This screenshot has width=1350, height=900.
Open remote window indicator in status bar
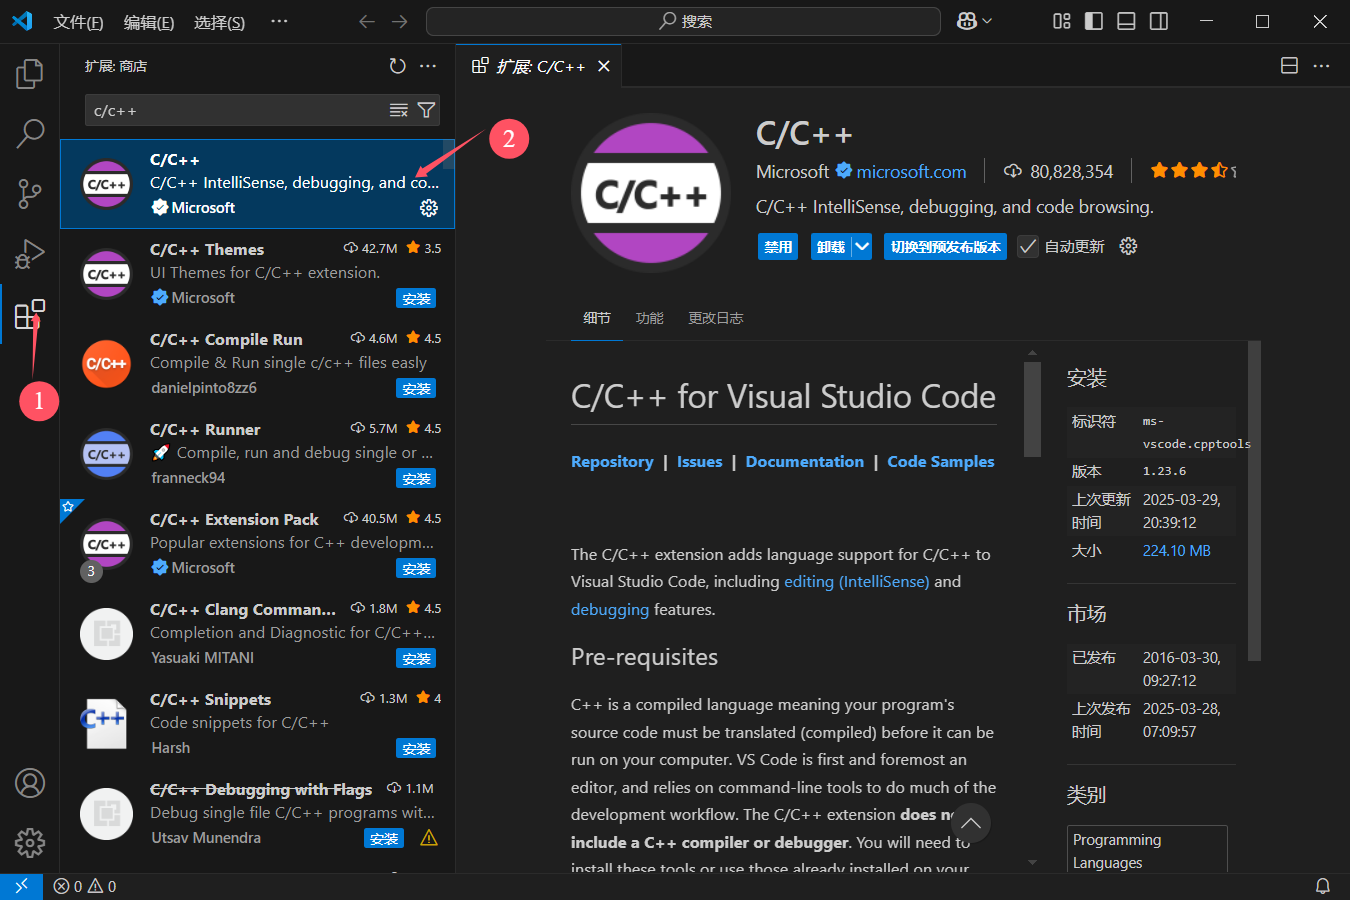[x=21, y=886]
